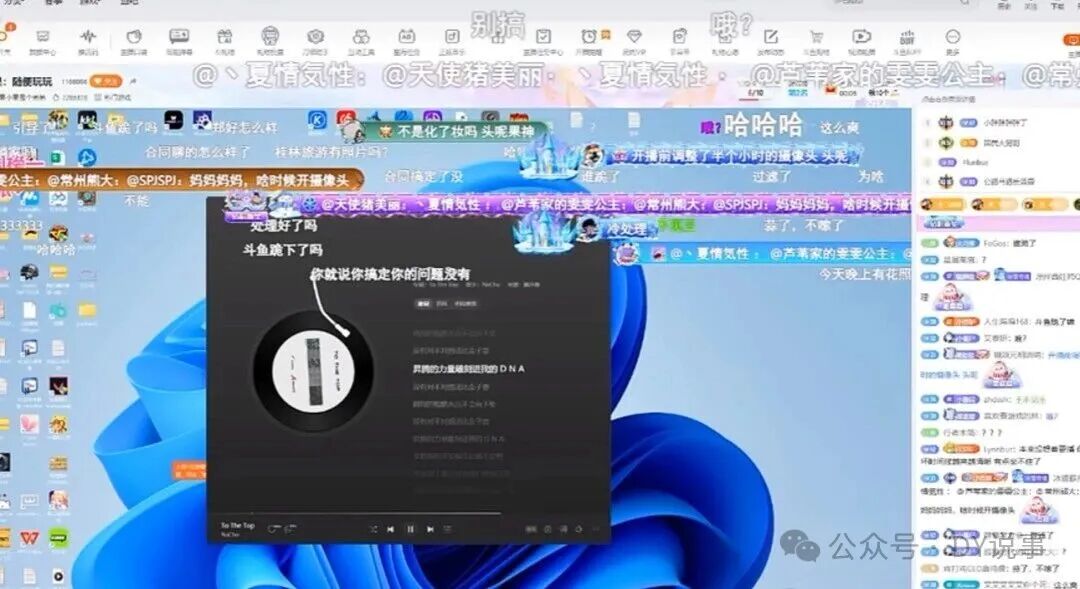Click the equalizer bars icon in top toolbar
The image size is (1080, 589).
coord(907,37)
